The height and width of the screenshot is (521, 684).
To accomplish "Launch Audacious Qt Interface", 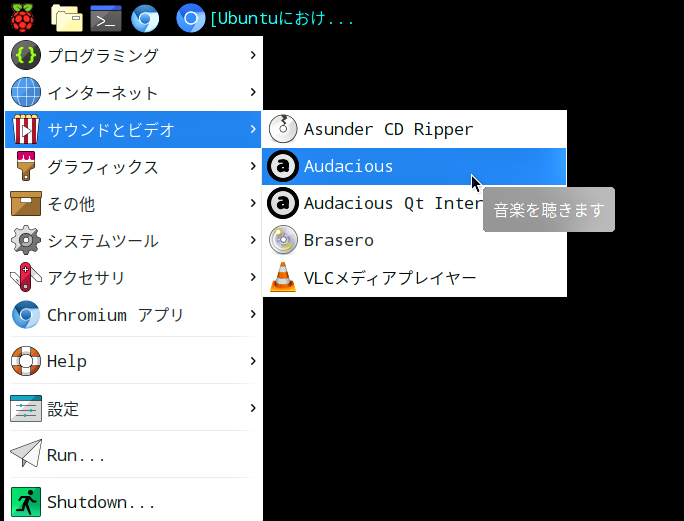I will pos(414,203).
